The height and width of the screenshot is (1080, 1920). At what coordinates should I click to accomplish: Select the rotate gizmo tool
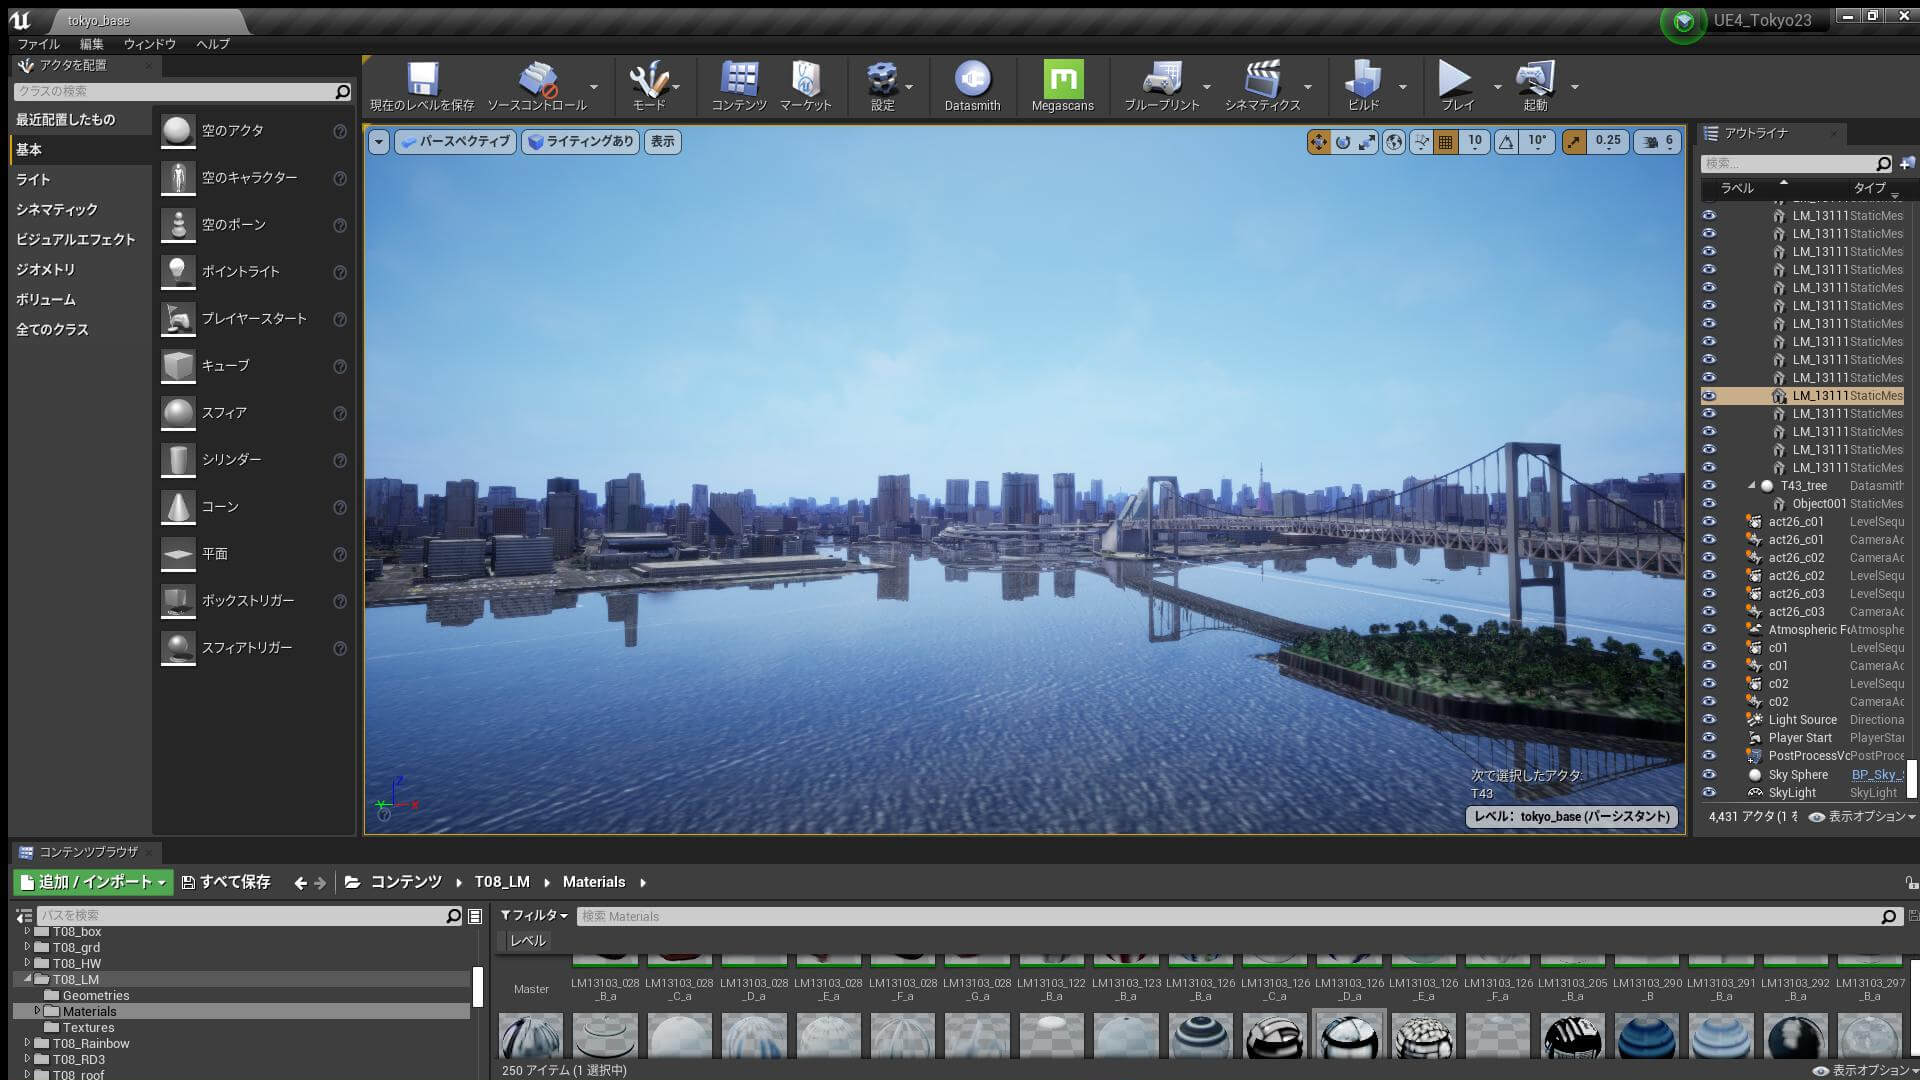(x=1343, y=142)
